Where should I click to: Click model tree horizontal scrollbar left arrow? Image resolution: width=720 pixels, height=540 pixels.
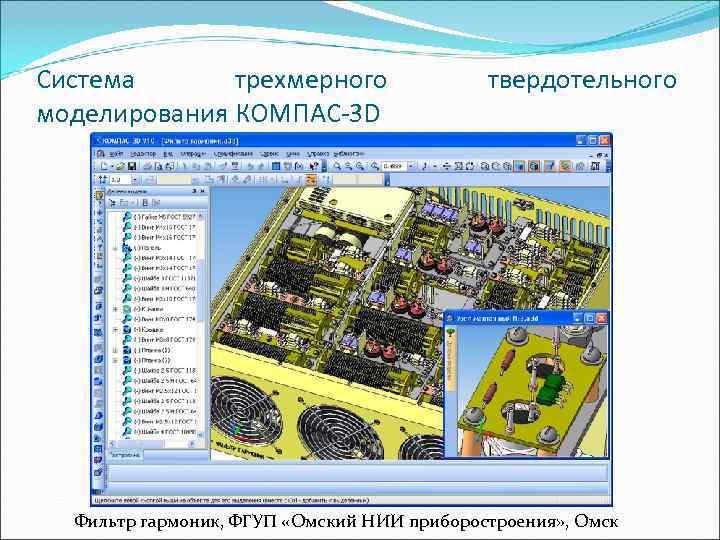click(x=112, y=444)
